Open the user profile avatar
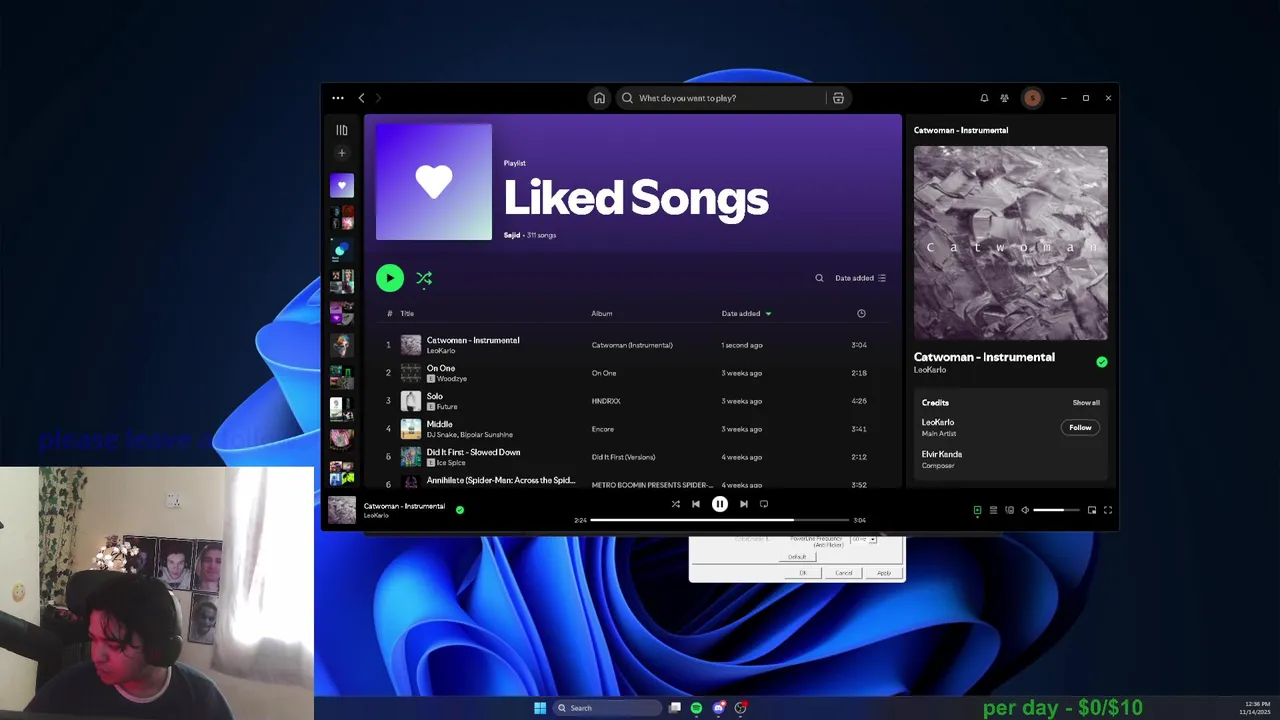1280x720 pixels. (x=1032, y=98)
